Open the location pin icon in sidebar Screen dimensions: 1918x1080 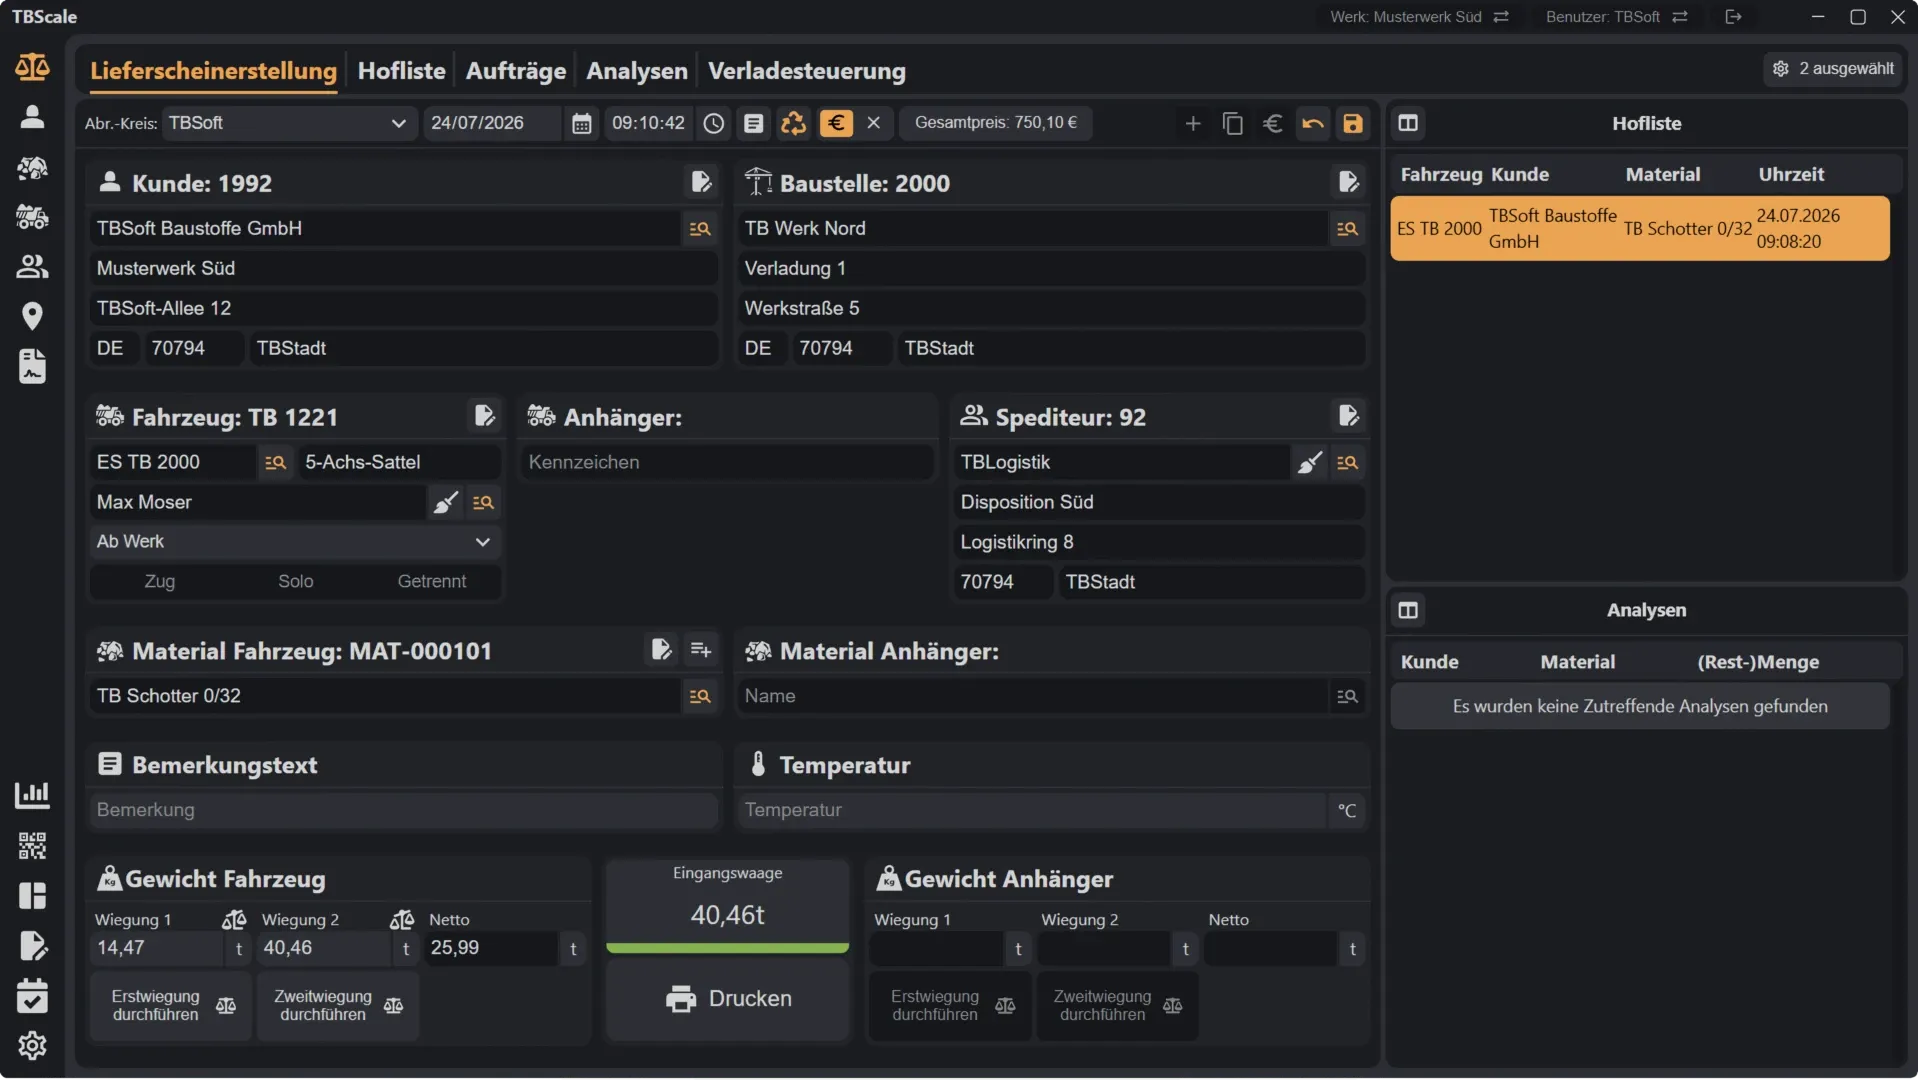pos(32,316)
